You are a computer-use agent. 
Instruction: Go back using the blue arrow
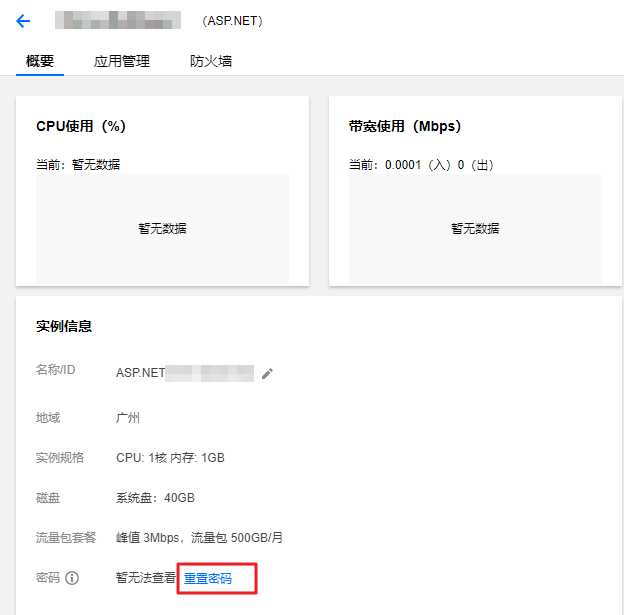[23, 21]
